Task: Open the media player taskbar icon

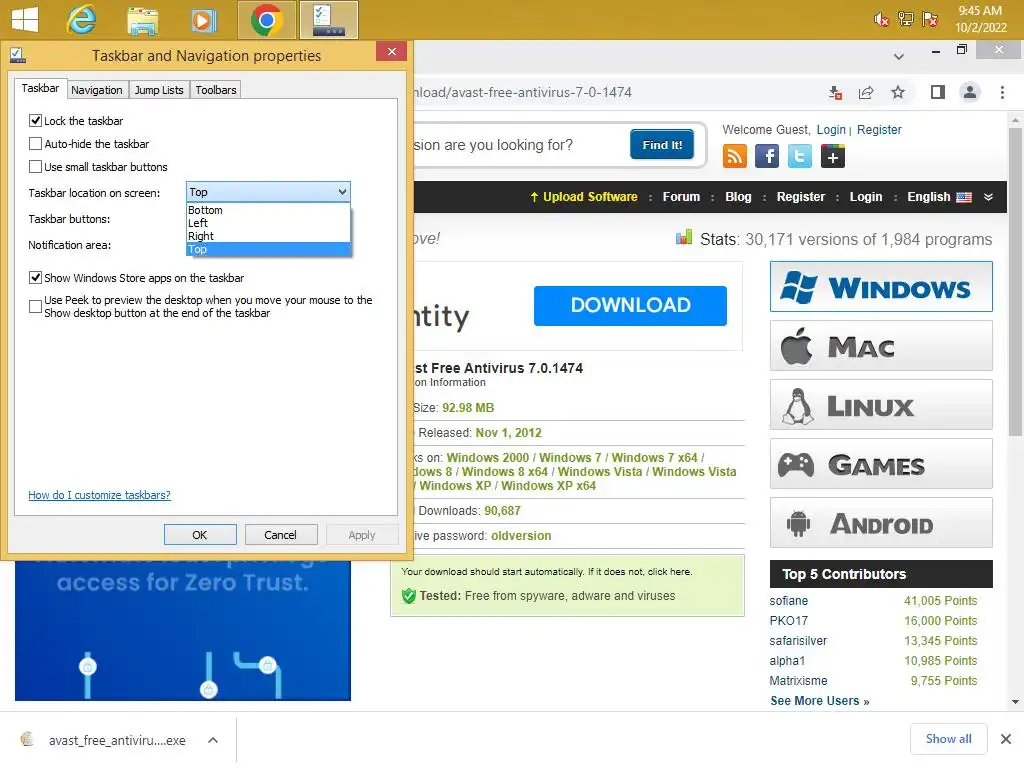Action: tap(203, 20)
